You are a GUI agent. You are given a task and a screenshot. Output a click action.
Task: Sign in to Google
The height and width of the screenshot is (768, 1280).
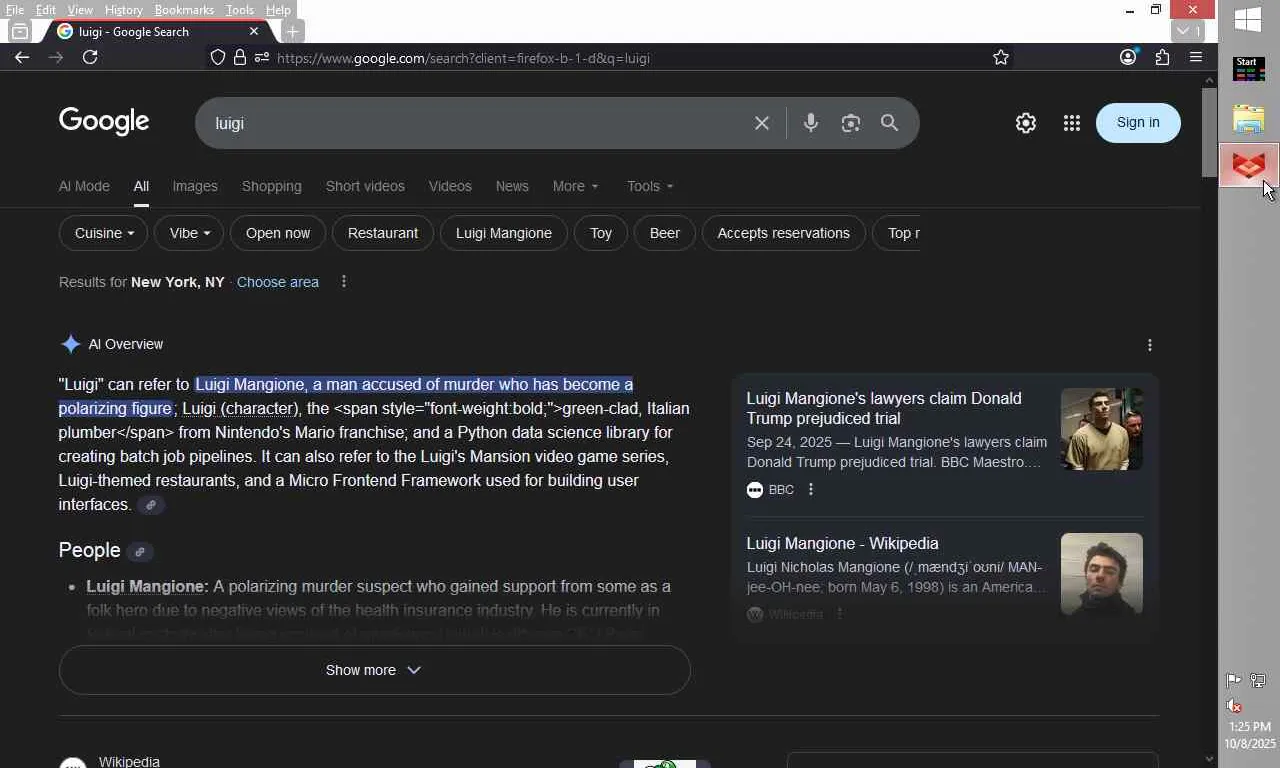click(x=1138, y=122)
